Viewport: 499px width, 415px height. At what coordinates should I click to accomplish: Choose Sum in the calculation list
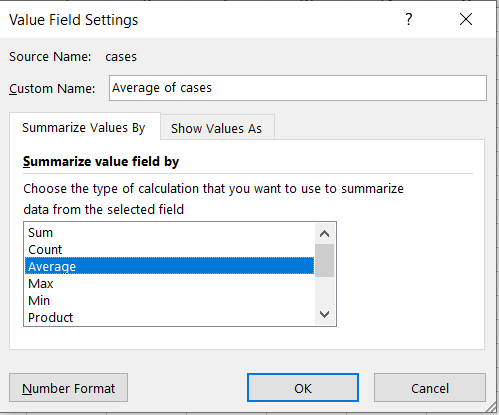pos(169,232)
